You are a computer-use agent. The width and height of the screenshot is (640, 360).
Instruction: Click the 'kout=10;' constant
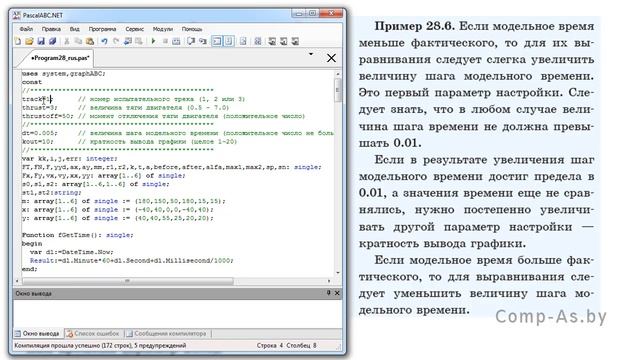point(37,142)
